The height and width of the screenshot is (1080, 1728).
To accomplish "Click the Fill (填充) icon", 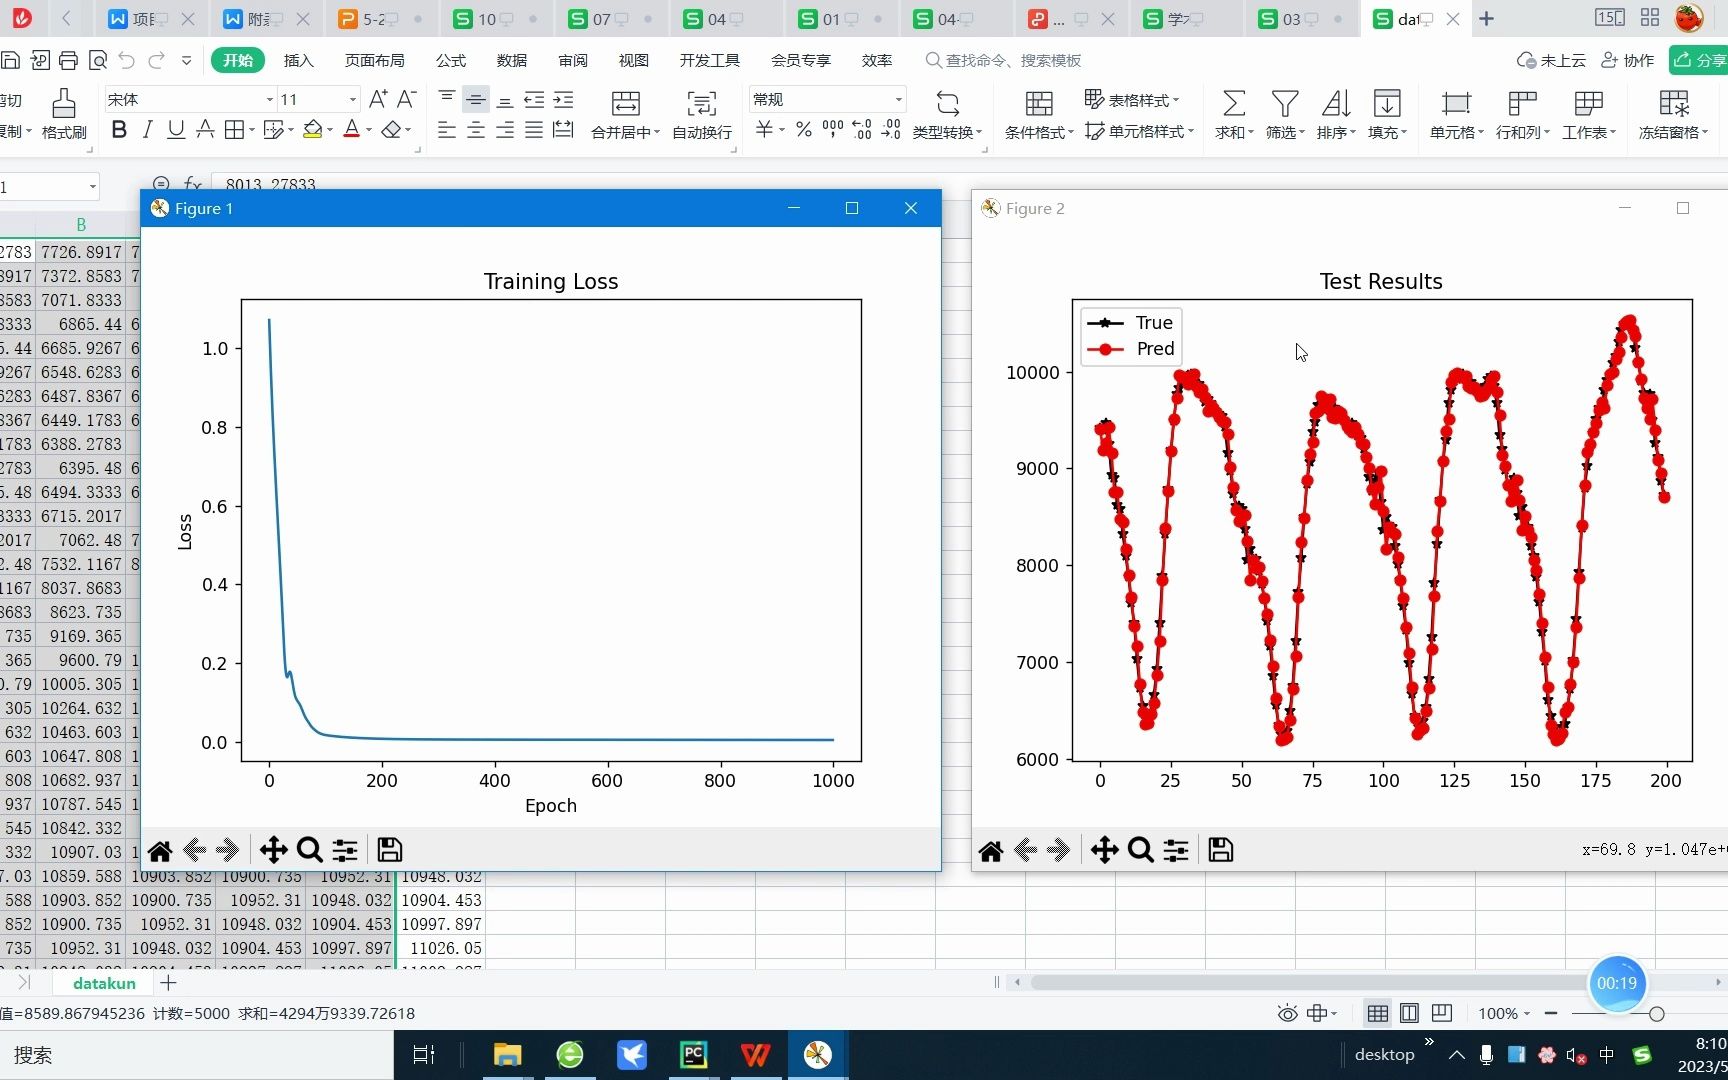I will [1387, 103].
